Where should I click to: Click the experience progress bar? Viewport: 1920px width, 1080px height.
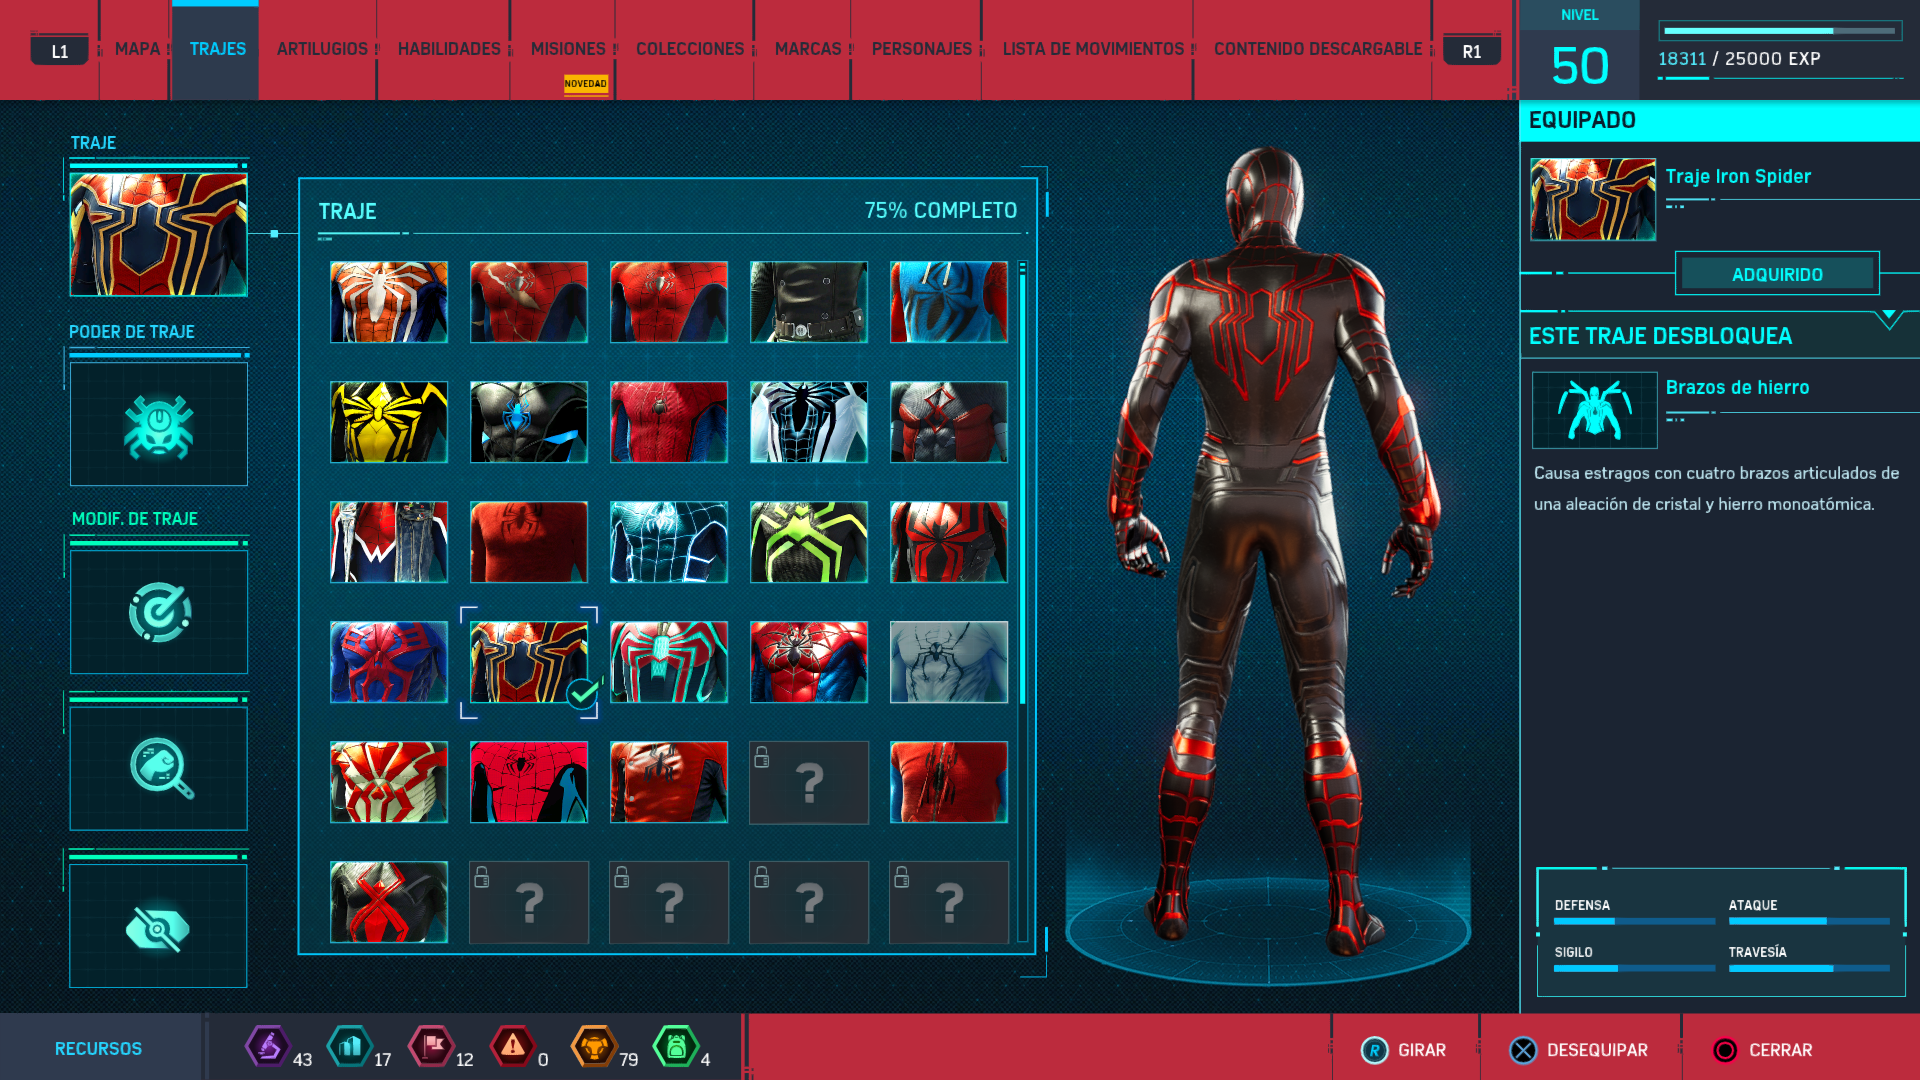pyautogui.click(x=1780, y=31)
